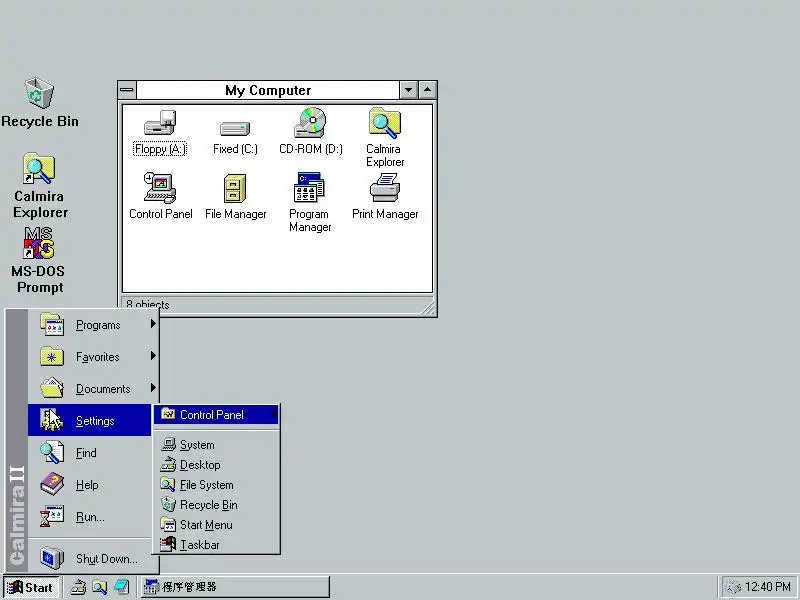Open File System settings in submenu
Viewport: 800px width, 600px height.
(216, 485)
